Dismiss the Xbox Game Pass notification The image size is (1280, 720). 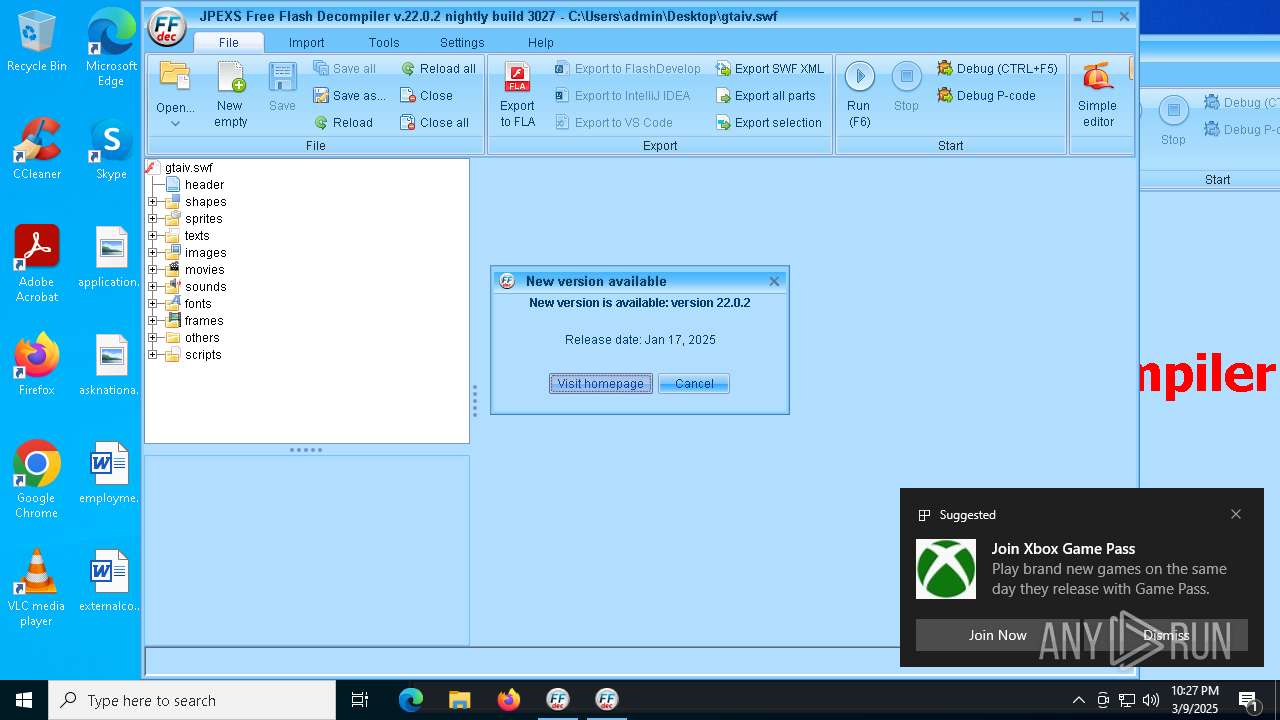pyautogui.click(x=1166, y=635)
